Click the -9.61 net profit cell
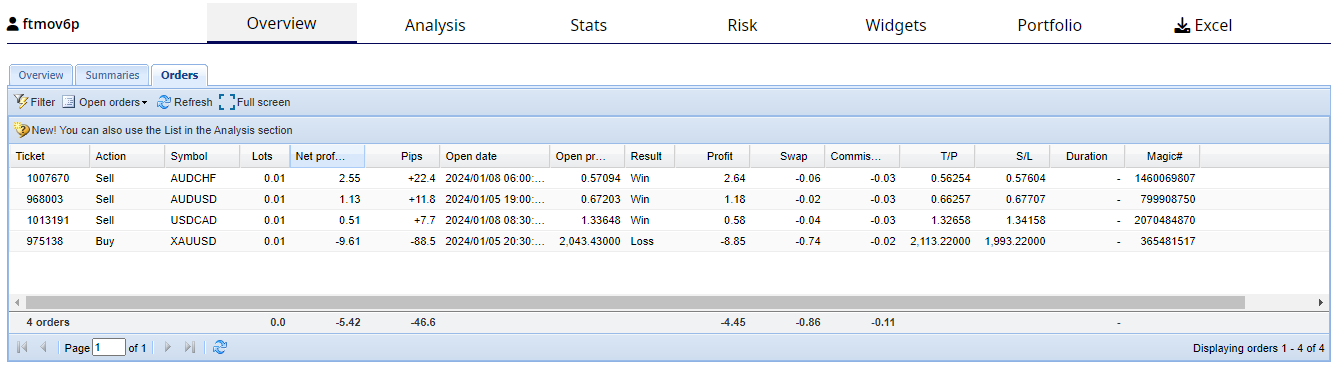The height and width of the screenshot is (375, 1340). [327, 241]
